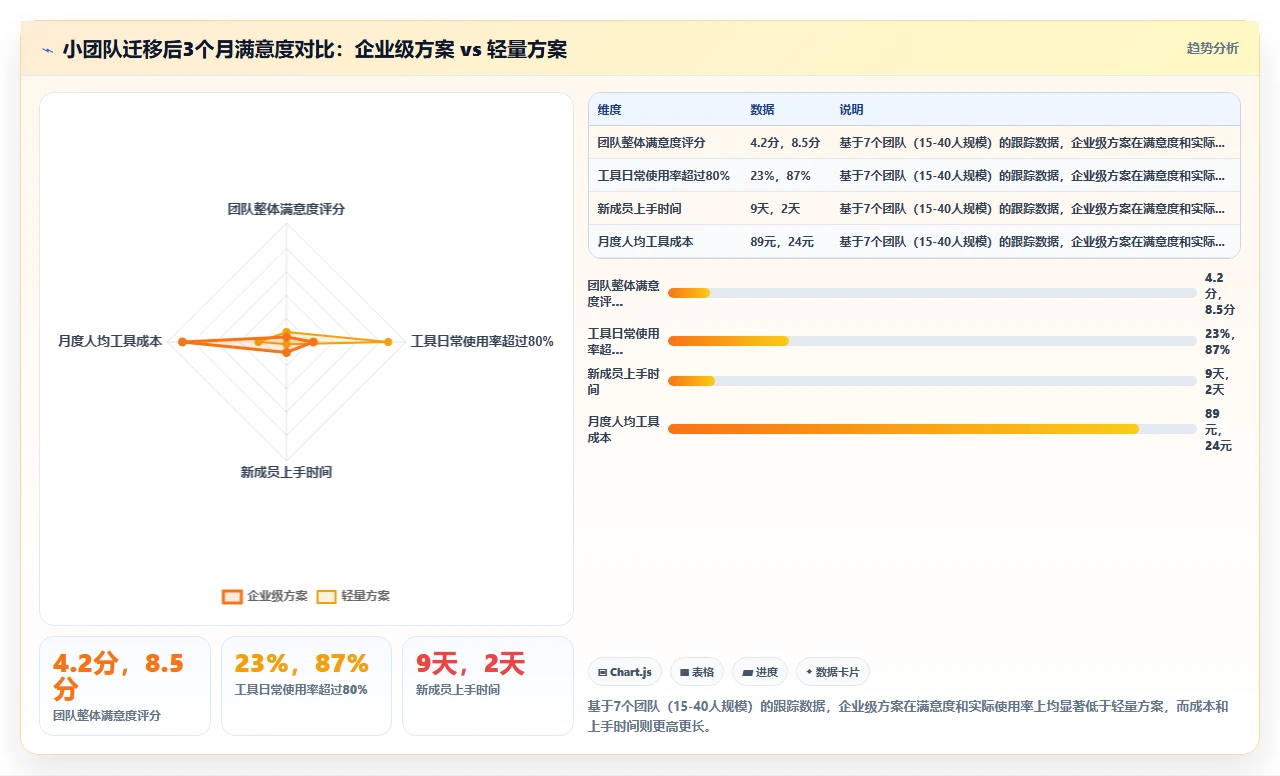Open the 9天，2天 stat card
1280x776 pixels.
[488, 686]
